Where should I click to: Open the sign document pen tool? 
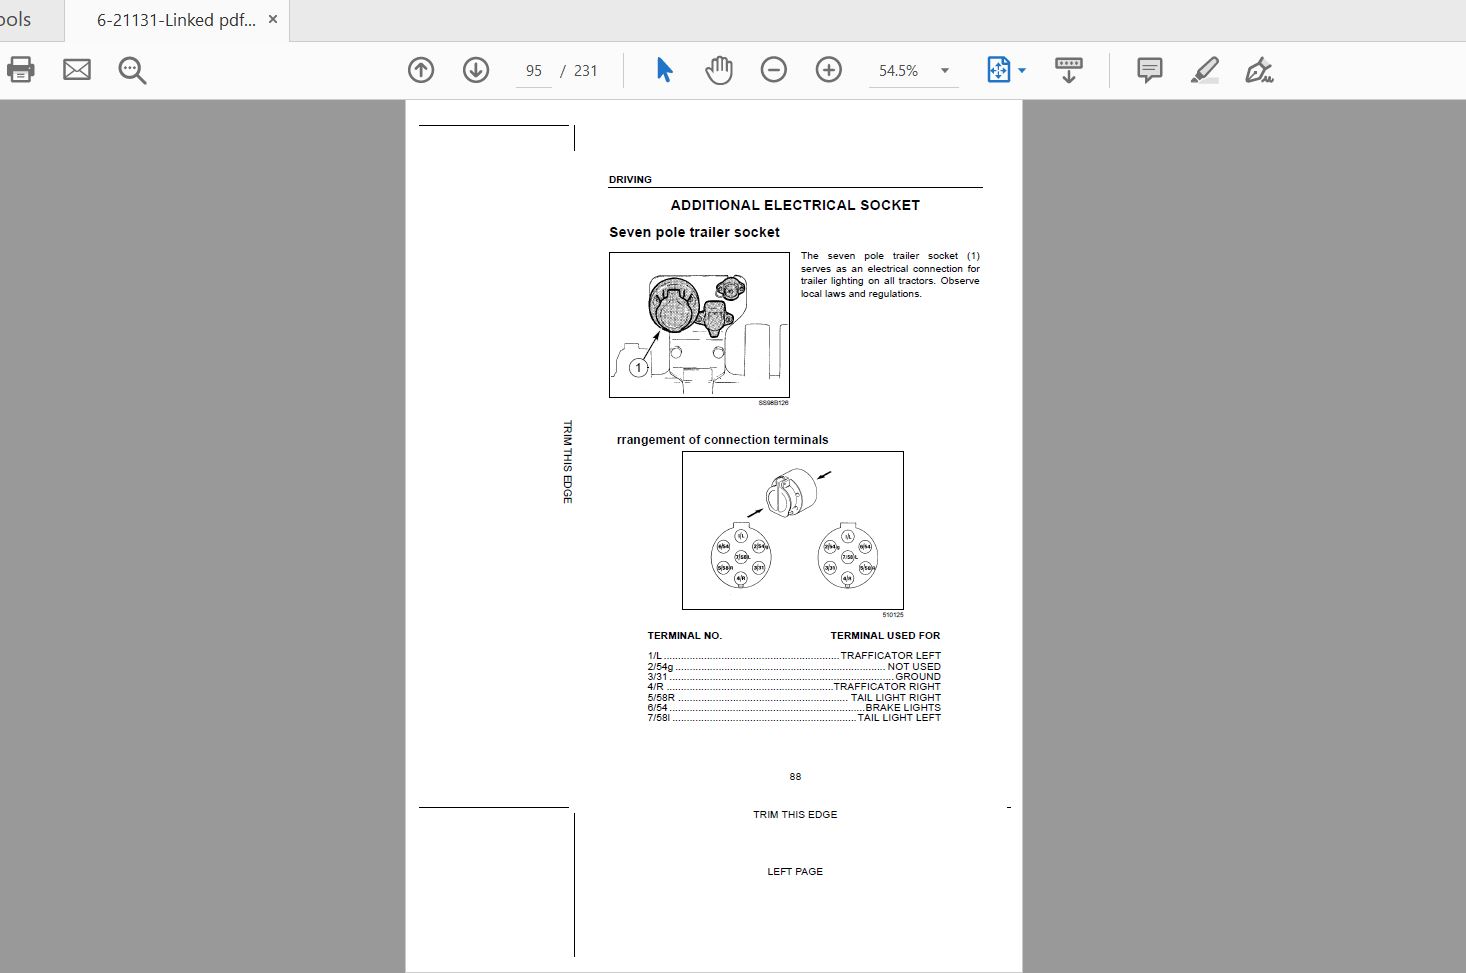(1259, 70)
